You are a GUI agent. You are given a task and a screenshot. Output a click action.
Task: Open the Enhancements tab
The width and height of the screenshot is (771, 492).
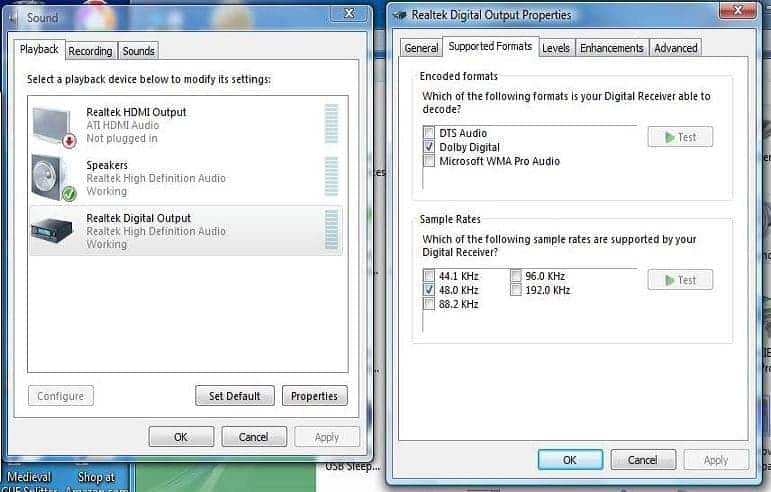[612, 48]
